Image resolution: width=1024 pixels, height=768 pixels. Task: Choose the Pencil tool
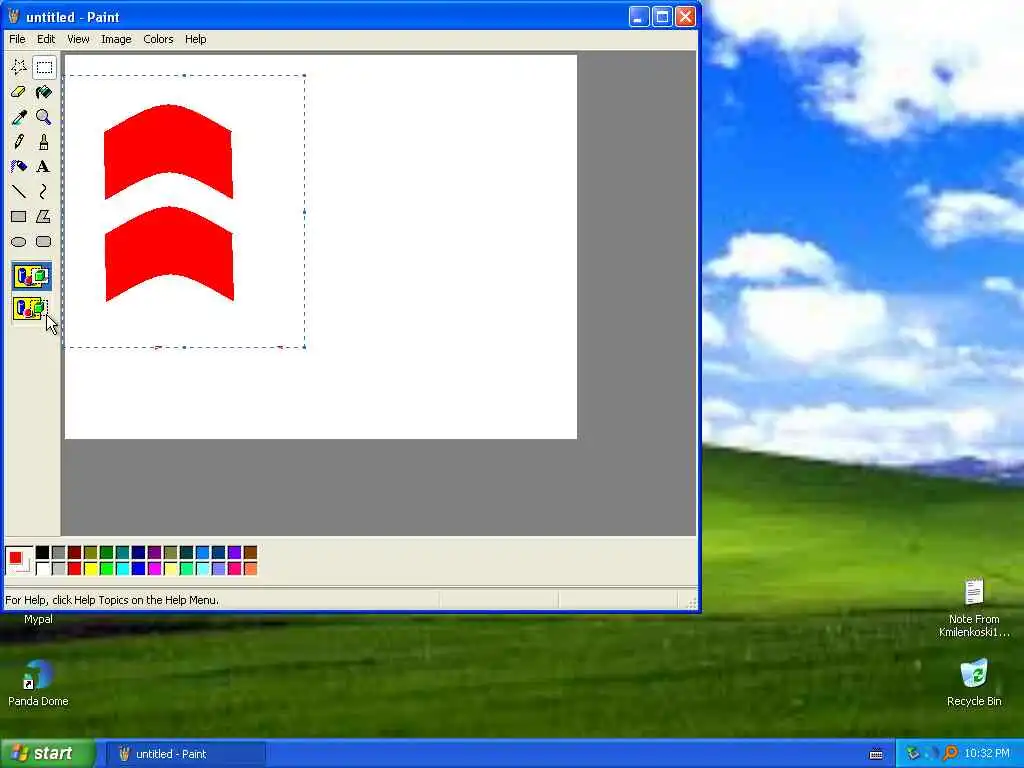click(x=19, y=142)
